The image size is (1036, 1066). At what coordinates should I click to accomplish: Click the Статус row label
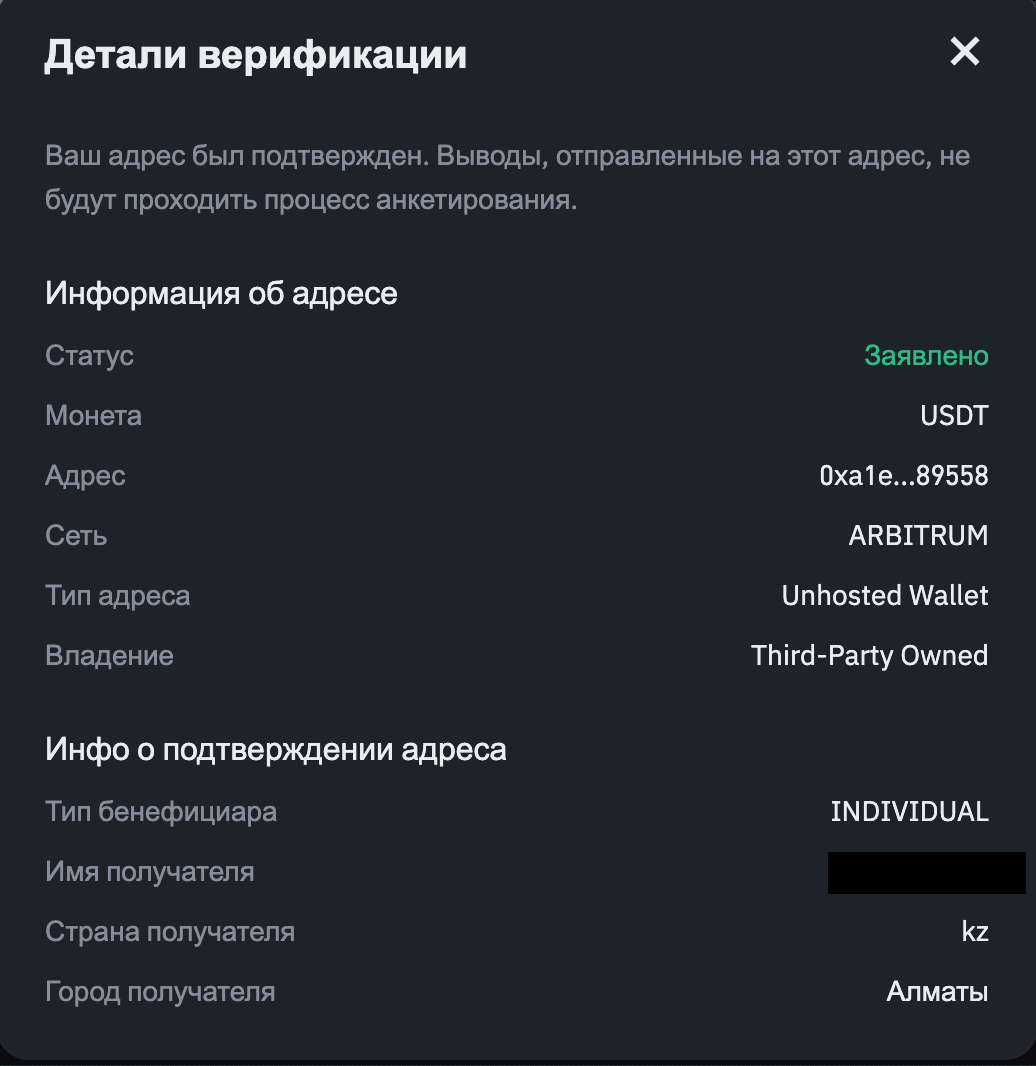pos(89,355)
